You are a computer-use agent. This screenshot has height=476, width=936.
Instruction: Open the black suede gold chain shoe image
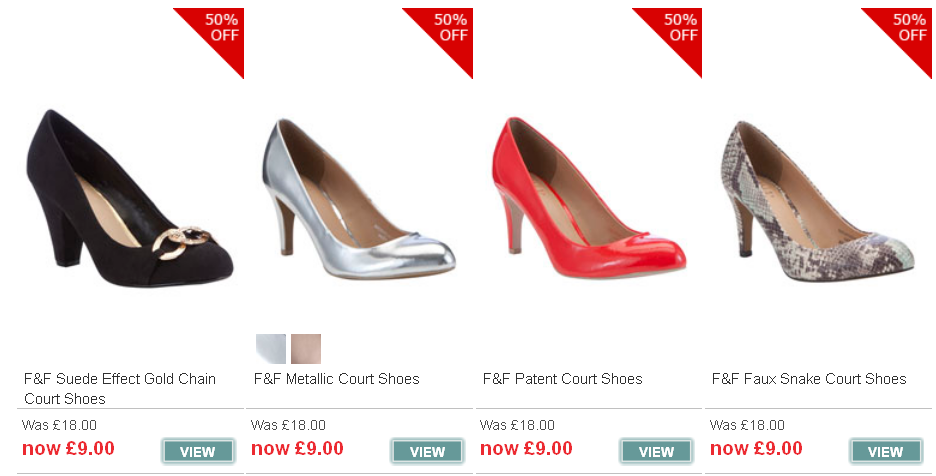click(130, 198)
